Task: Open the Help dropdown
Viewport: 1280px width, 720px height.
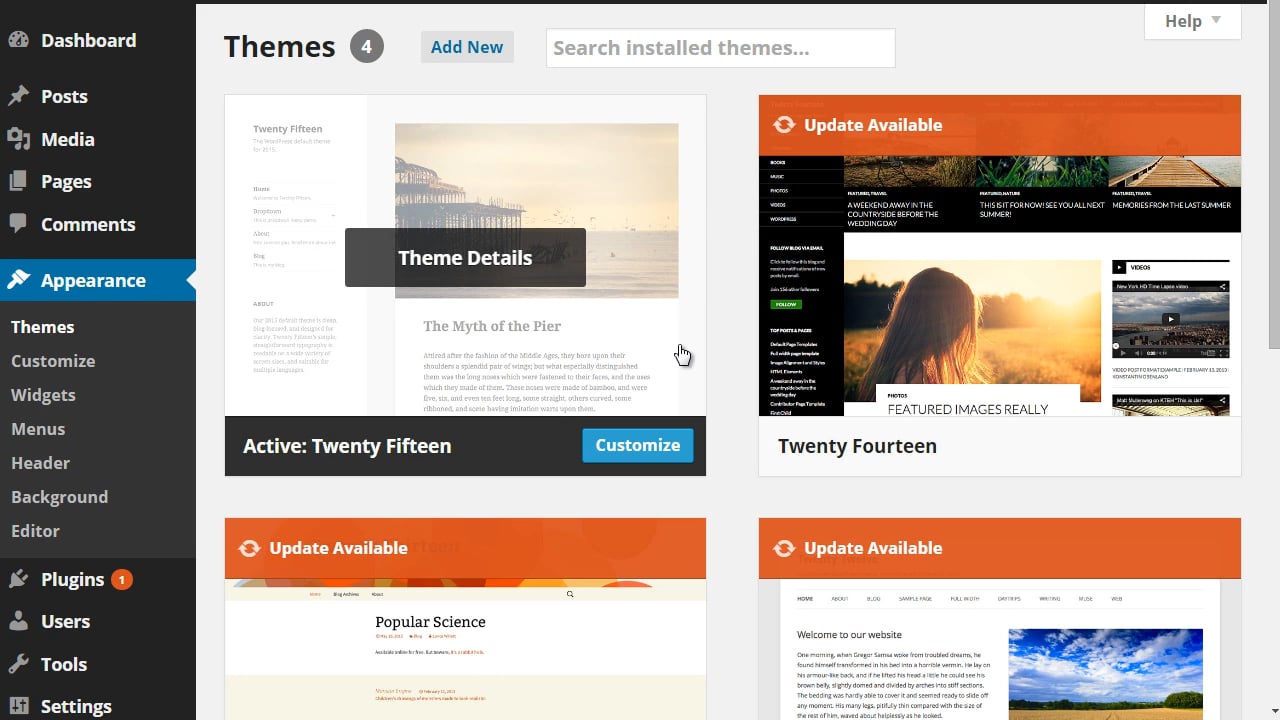Action: click(1191, 21)
